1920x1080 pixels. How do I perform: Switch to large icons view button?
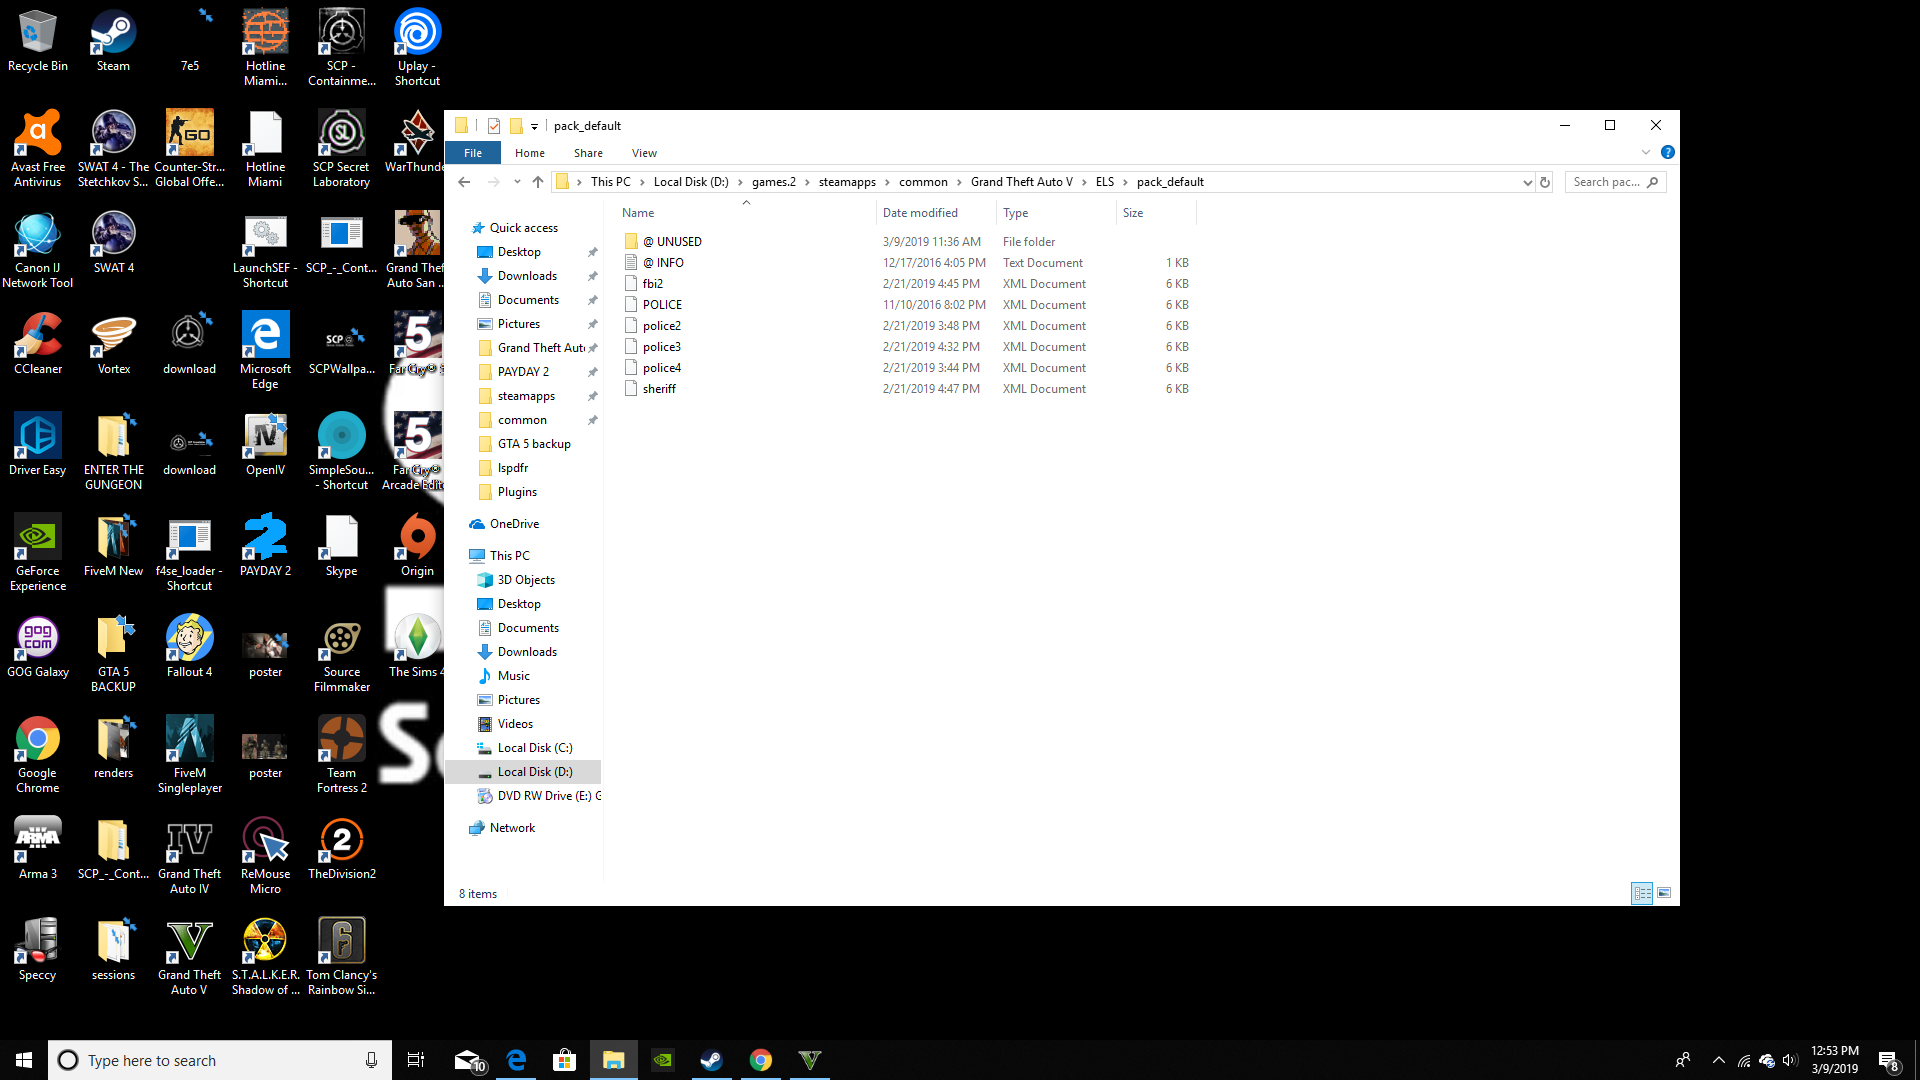coord(1664,893)
